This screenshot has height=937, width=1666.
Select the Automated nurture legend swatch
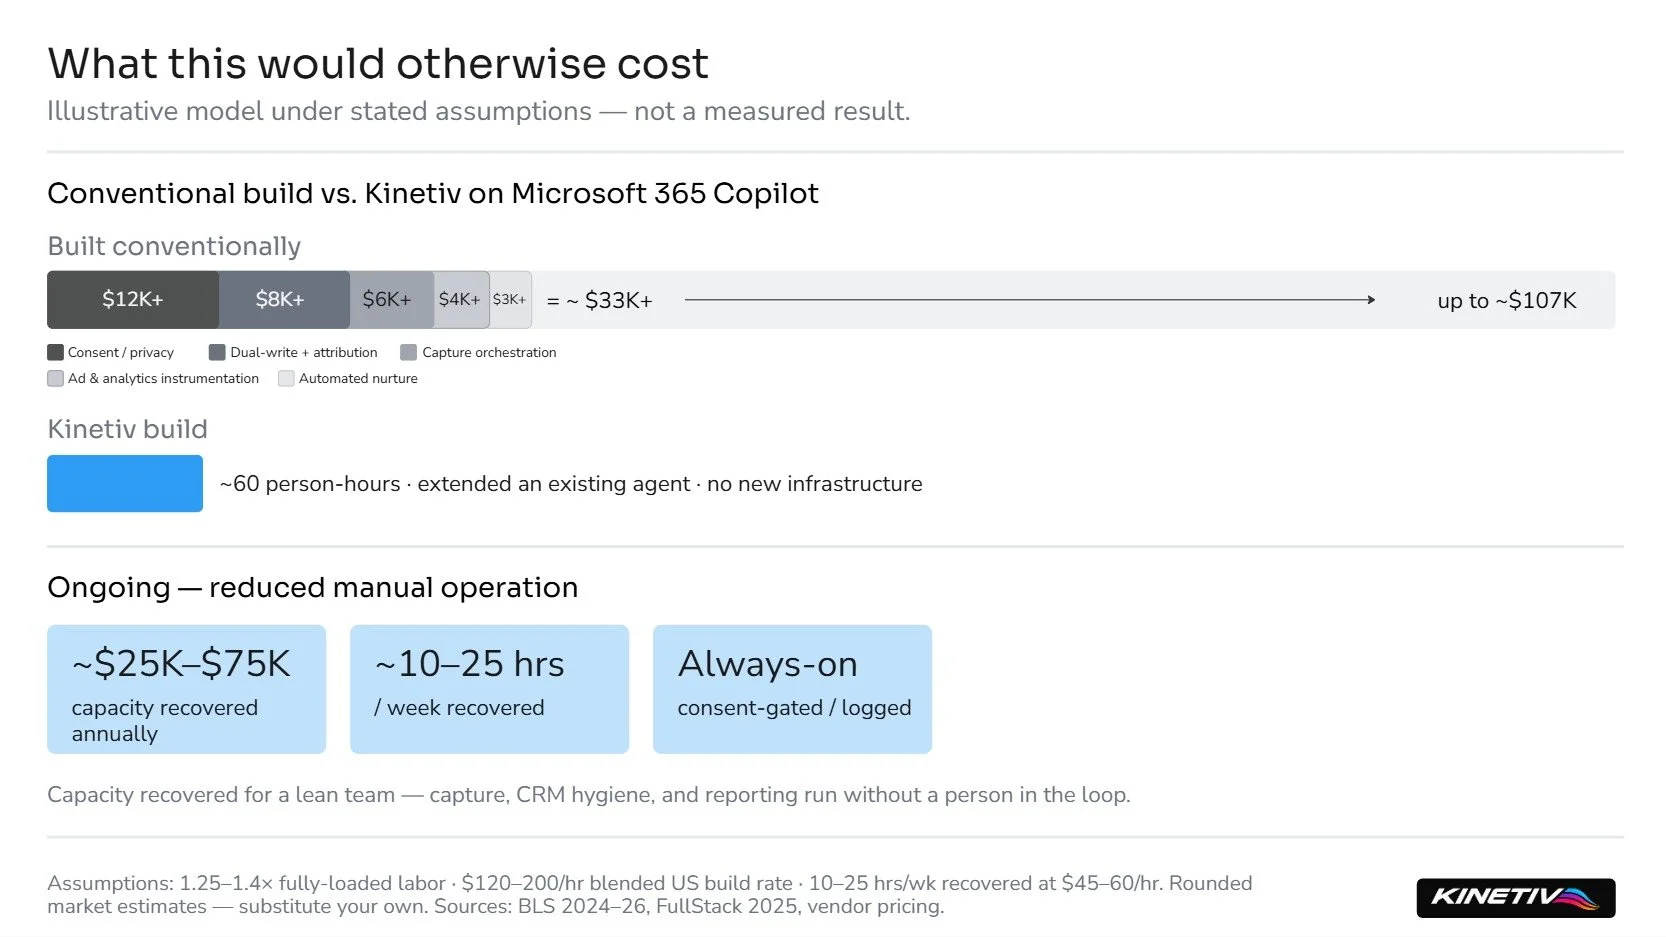click(x=286, y=378)
